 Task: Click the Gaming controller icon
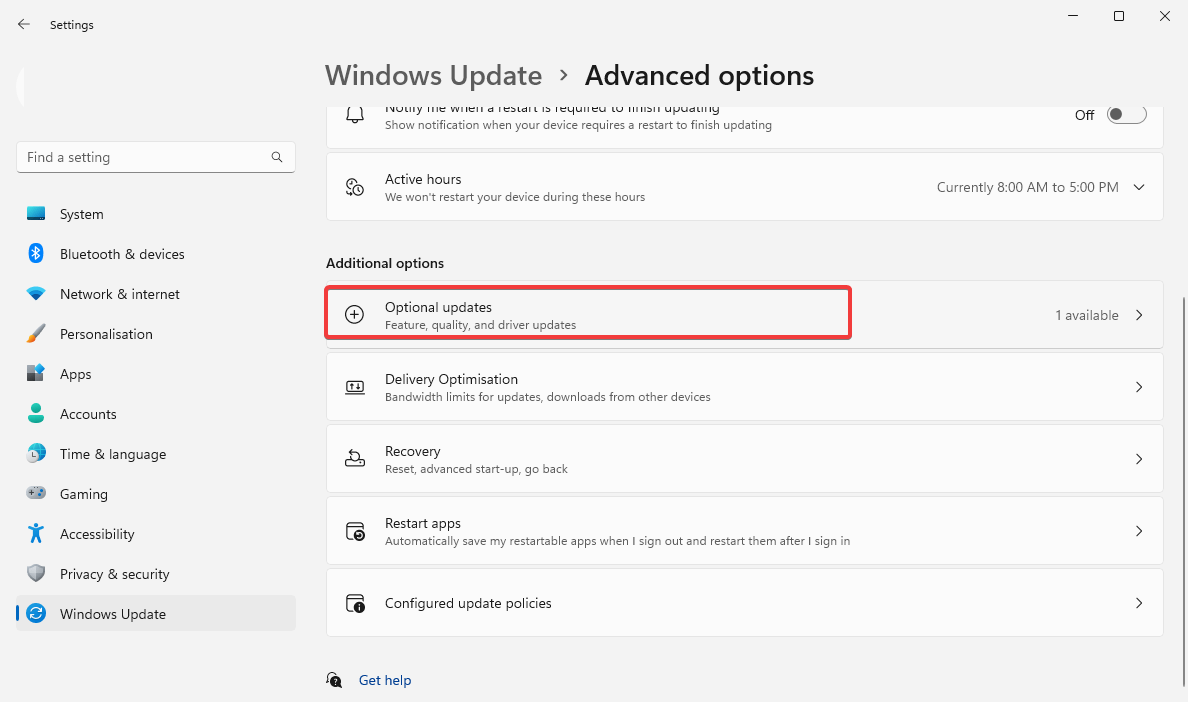click(36, 493)
